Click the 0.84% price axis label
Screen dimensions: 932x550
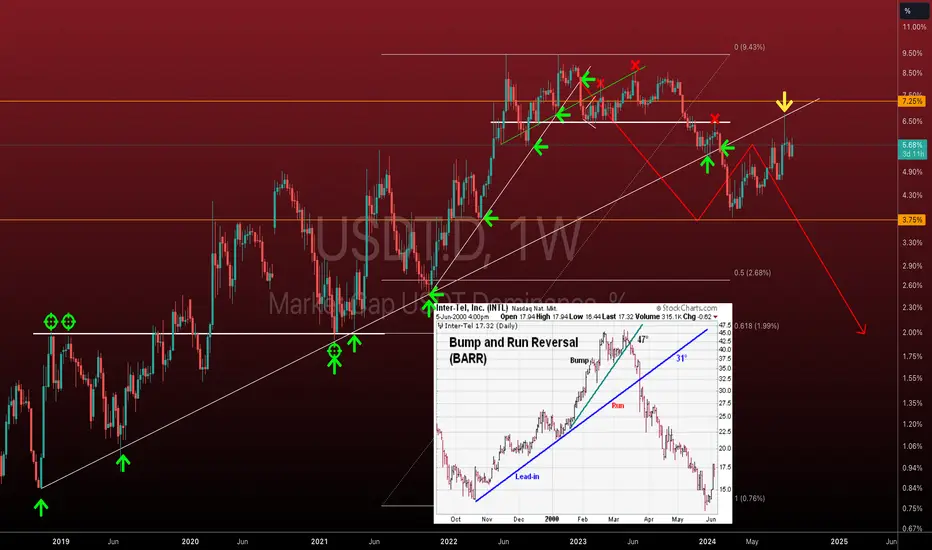click(912, 489)
